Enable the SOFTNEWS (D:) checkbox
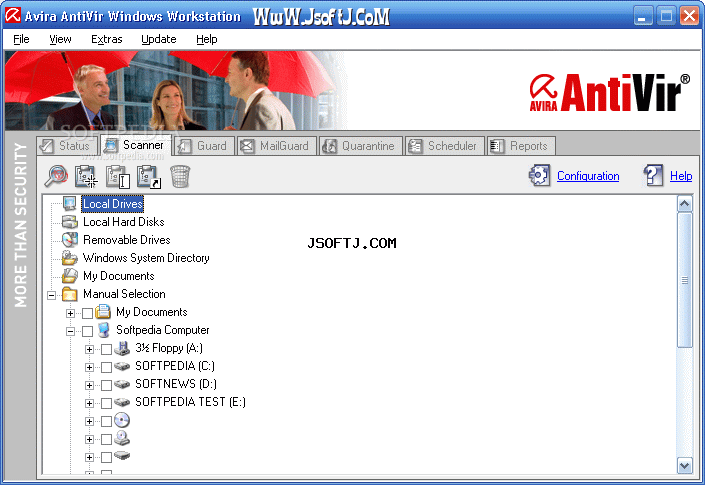 107,385
